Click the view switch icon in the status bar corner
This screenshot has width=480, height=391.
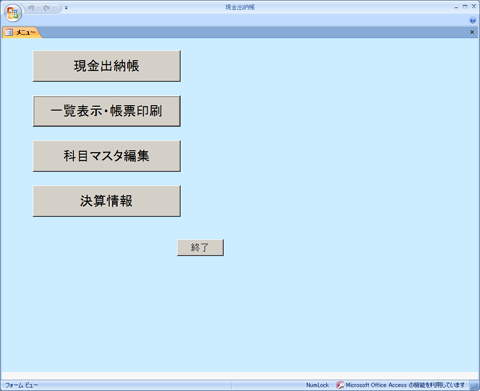coord(474,385)
